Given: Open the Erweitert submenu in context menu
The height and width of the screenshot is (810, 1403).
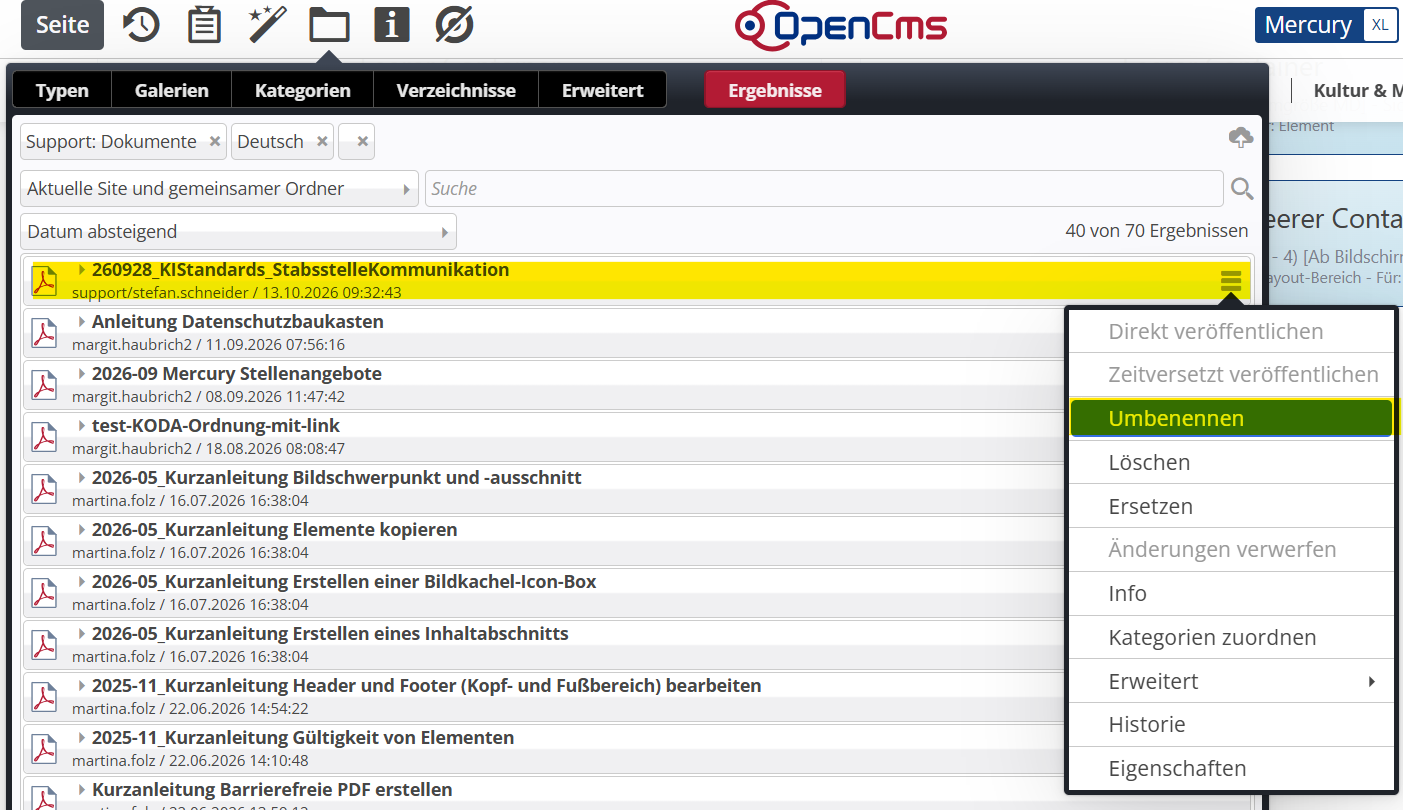Looking at the screenshot, I should [x=1231, y=681].
